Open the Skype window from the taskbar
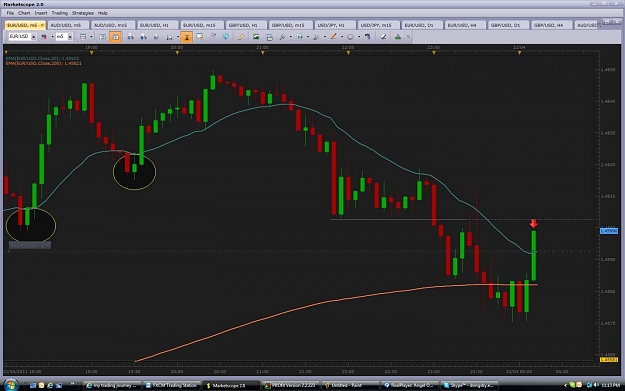This screenshot has width=625, height=391. tap(468, 385)
